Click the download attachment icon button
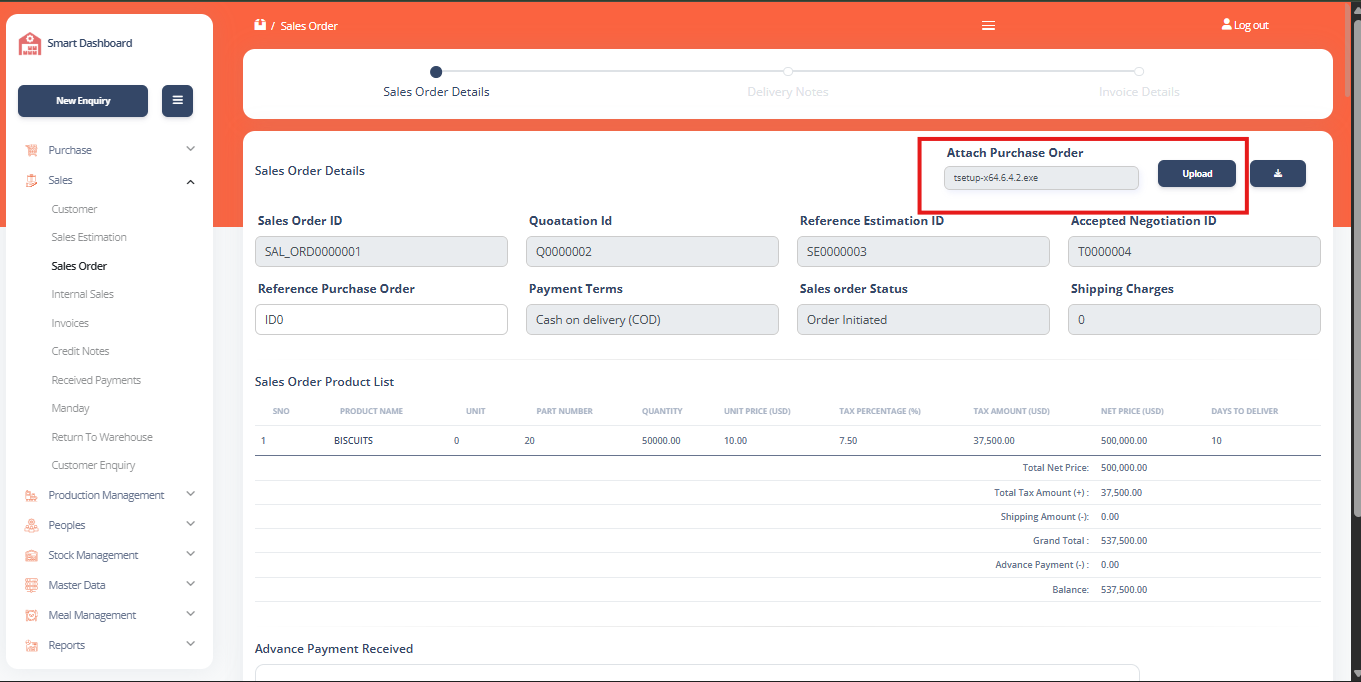The height and width of the screenshot is (682, 1361). coord(1278,173)
